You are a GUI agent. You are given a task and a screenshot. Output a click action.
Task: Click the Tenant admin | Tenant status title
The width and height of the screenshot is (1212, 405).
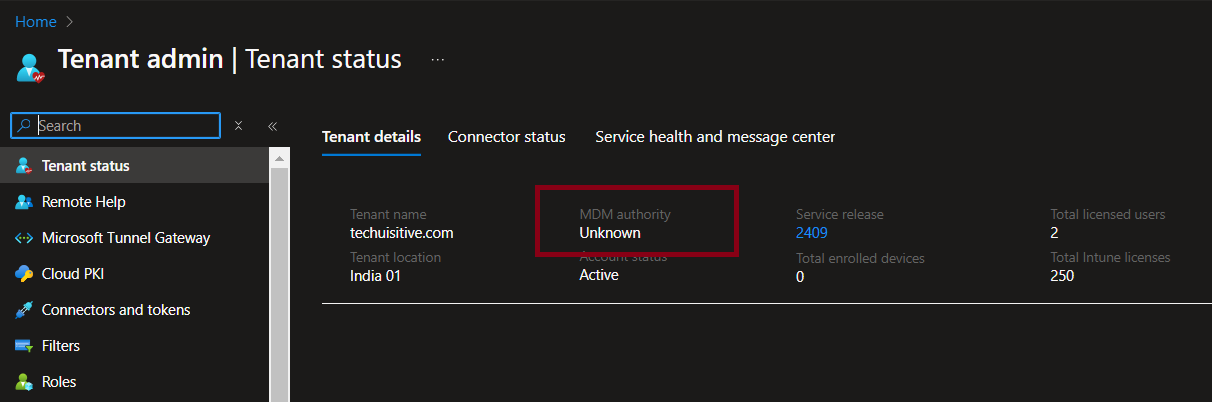(230, 59)
